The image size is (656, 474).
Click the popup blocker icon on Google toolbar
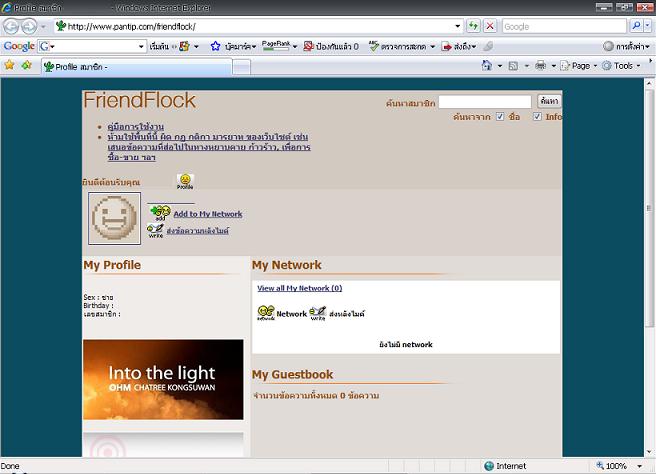coord(308,46)
